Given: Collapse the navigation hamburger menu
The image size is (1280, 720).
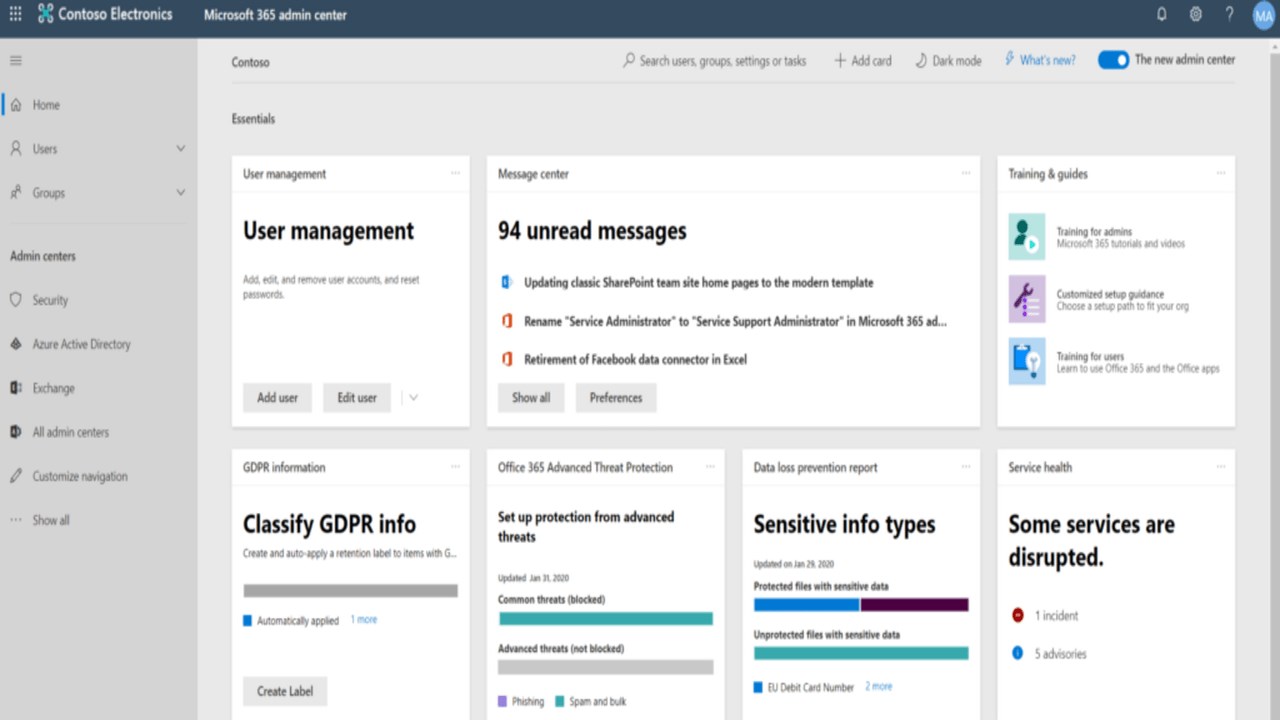Looking at the screenshot, I should tap(16, 61).
